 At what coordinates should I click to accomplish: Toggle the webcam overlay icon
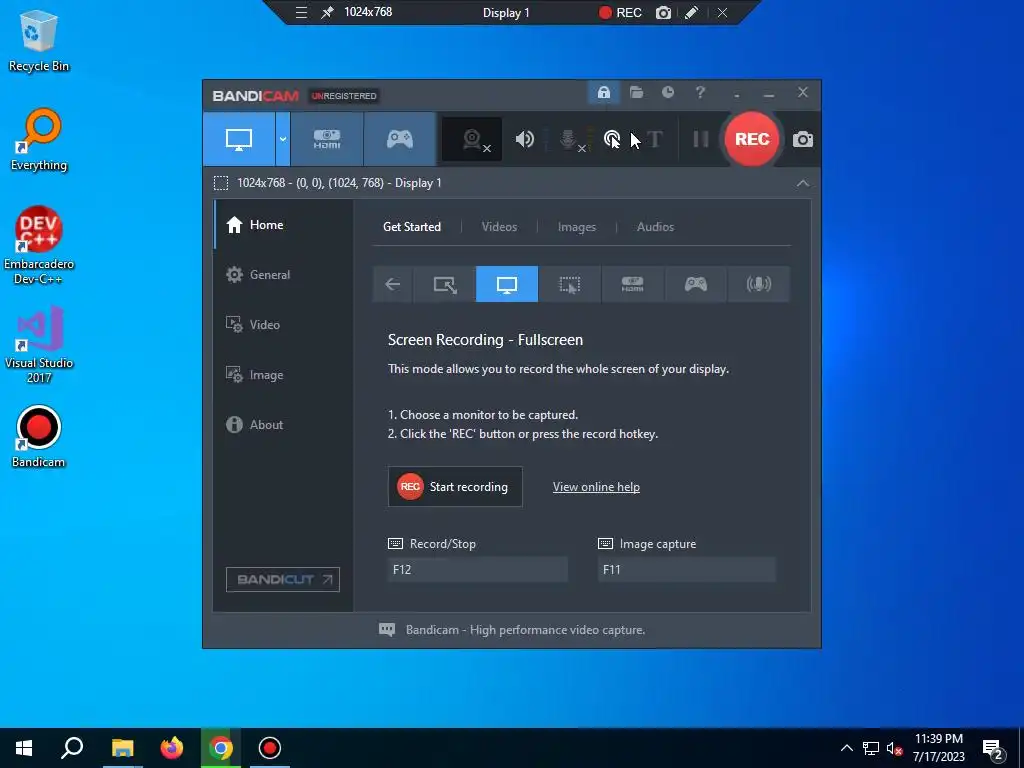[472, 139]
